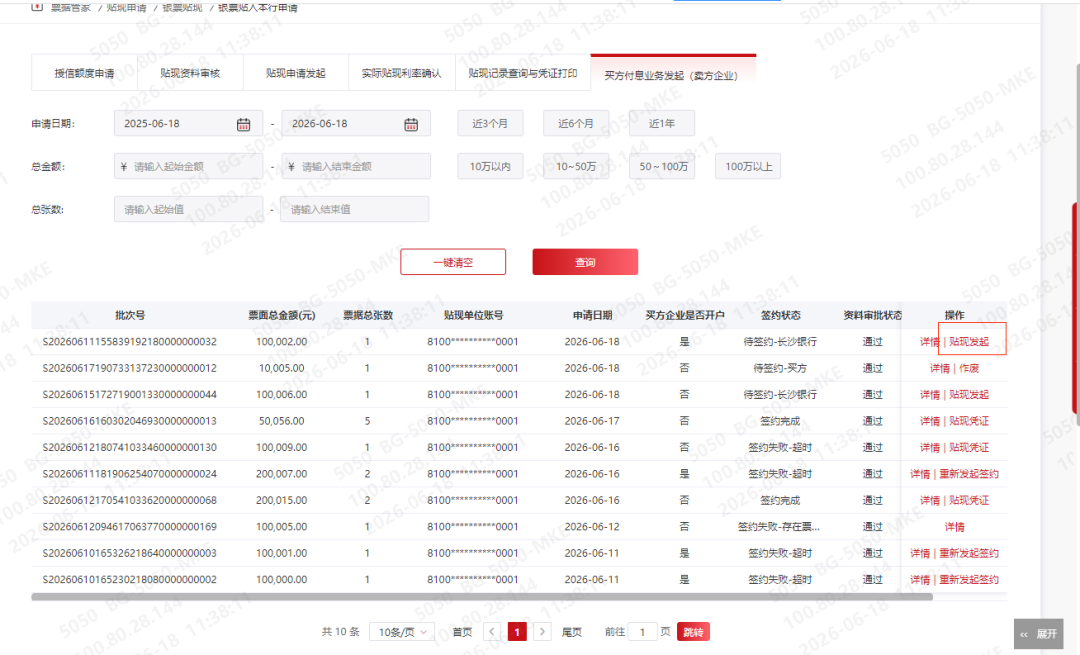Filter amount by 10~50万
1080x655 pixels.
pyautogui.click(x=576, y=166)
